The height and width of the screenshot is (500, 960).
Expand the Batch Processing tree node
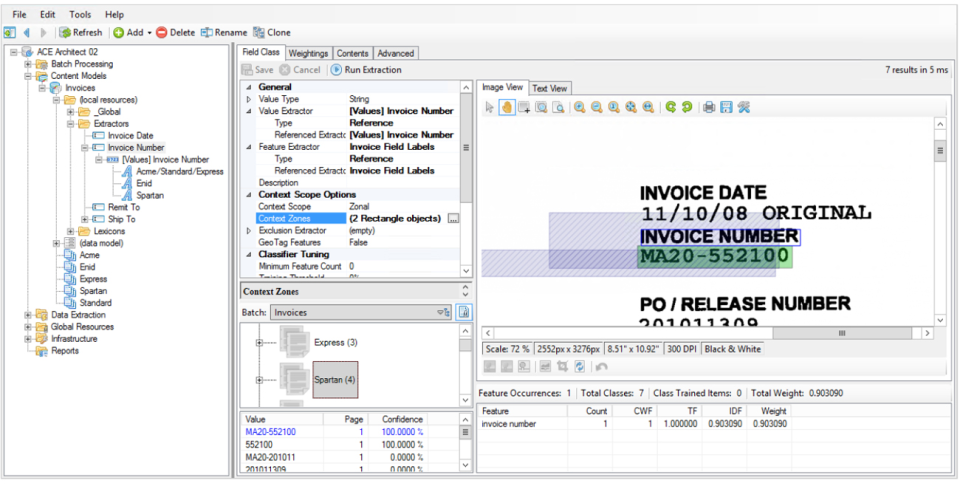[x=27, y=64]
